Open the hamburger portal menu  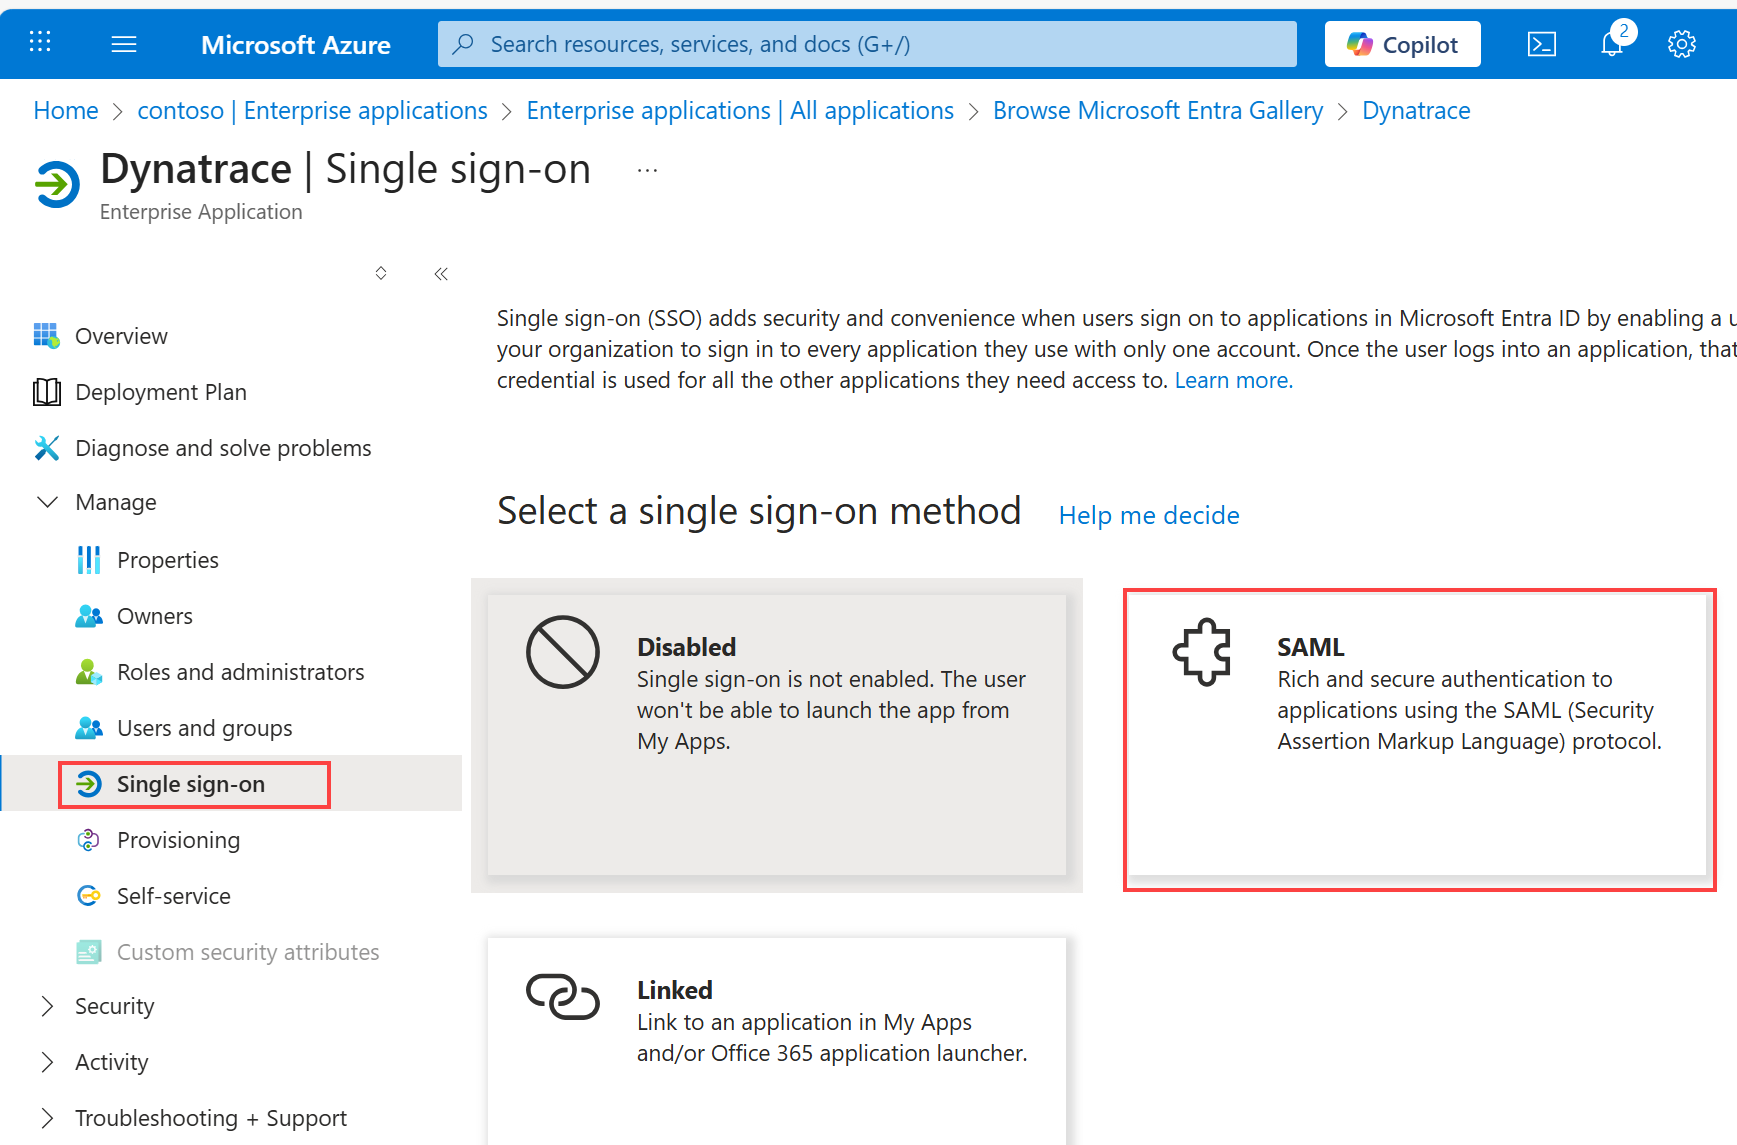(124, 44)
